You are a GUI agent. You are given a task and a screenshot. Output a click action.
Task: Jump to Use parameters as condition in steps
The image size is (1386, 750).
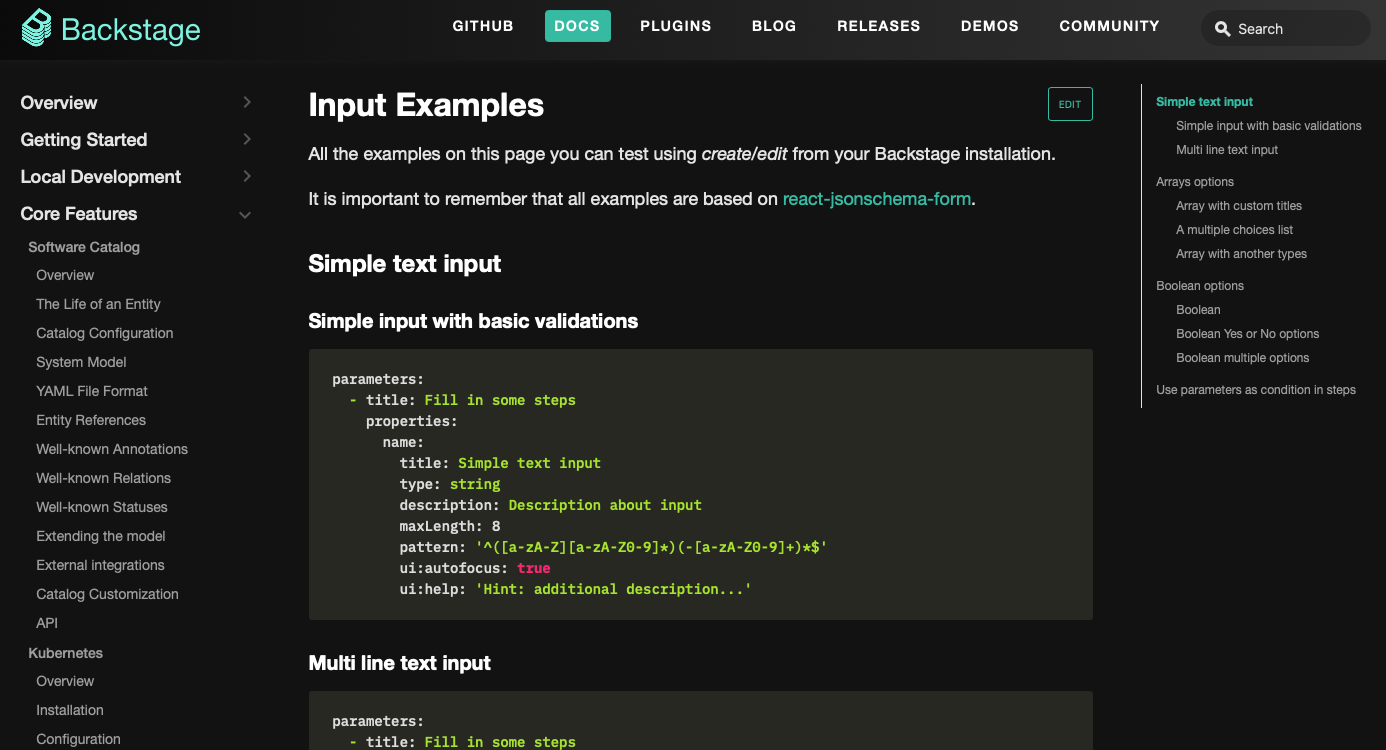1256,390
